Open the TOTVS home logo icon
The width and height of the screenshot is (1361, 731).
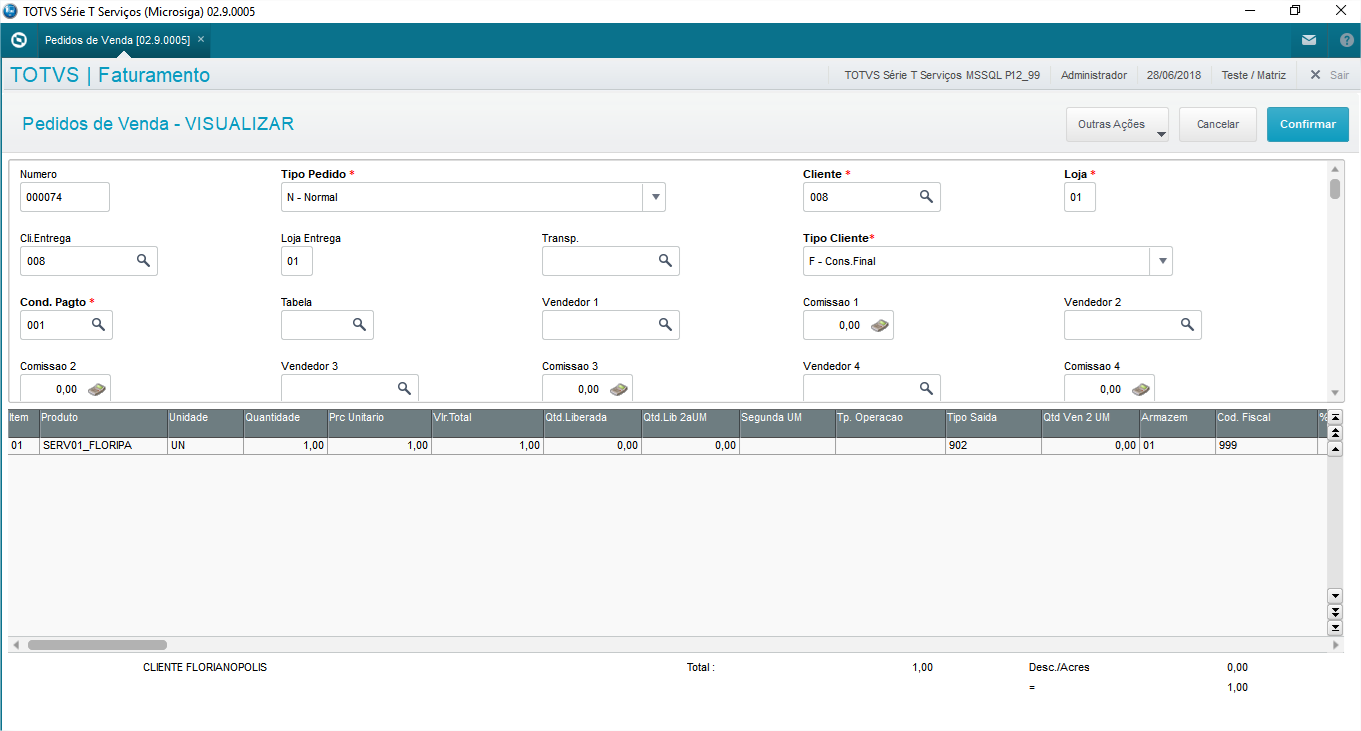pyautogui.click(x=18, y=40)
